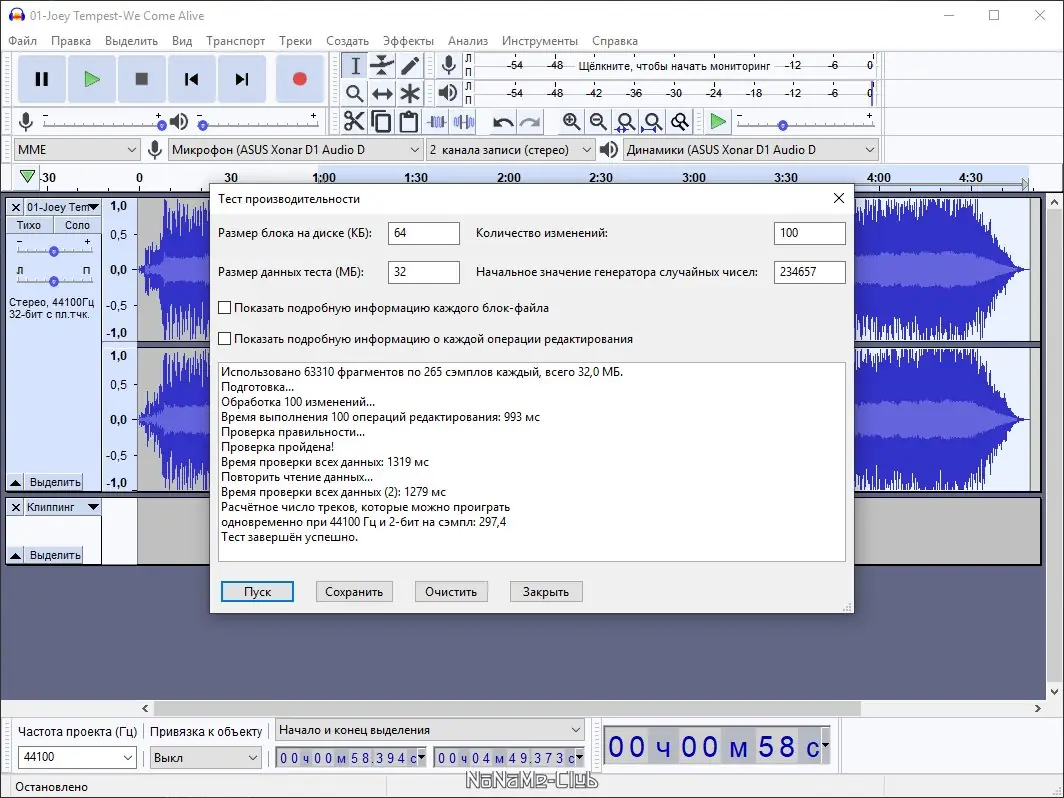
Task: Click the Cut scissors icon
Action: tap(354, 122)
